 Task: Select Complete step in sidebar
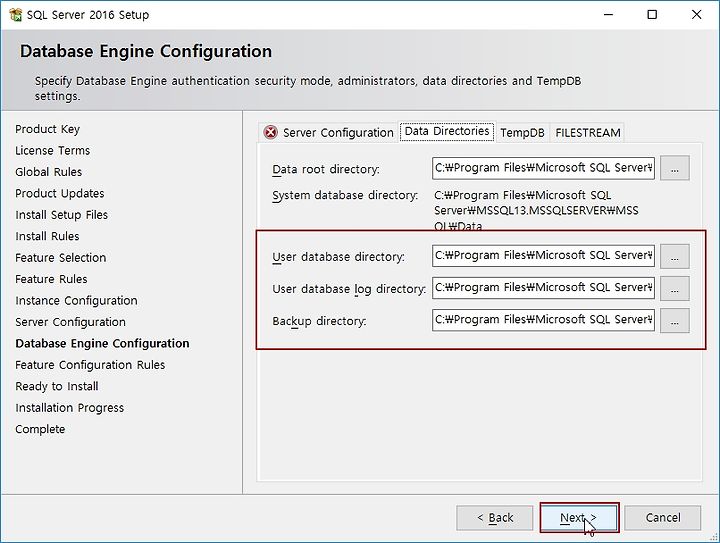click(40, 429)
